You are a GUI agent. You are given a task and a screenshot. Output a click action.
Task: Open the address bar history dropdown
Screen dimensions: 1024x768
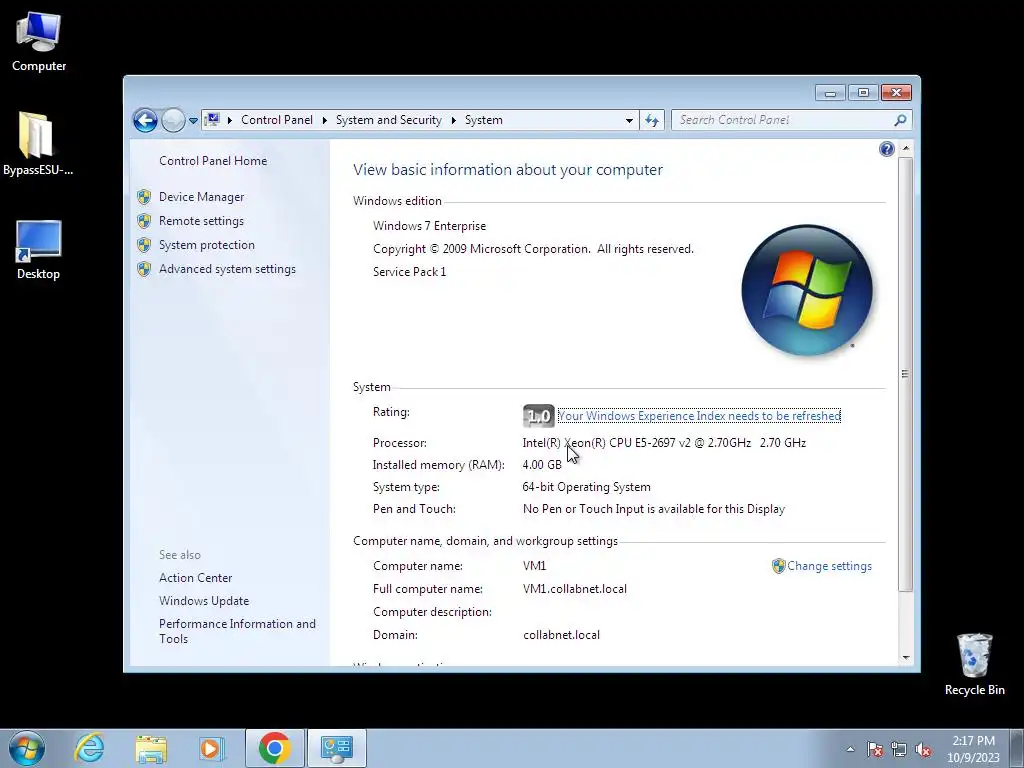629,120
